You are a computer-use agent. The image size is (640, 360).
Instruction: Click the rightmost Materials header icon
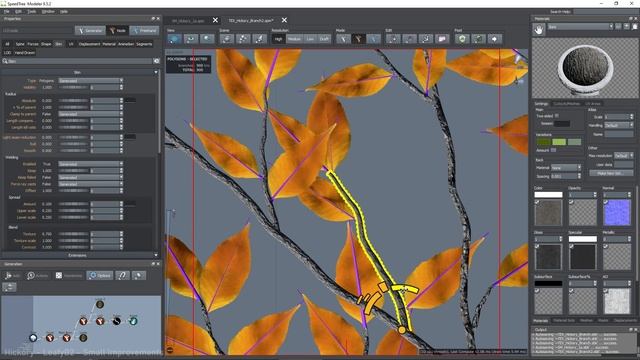635,27
